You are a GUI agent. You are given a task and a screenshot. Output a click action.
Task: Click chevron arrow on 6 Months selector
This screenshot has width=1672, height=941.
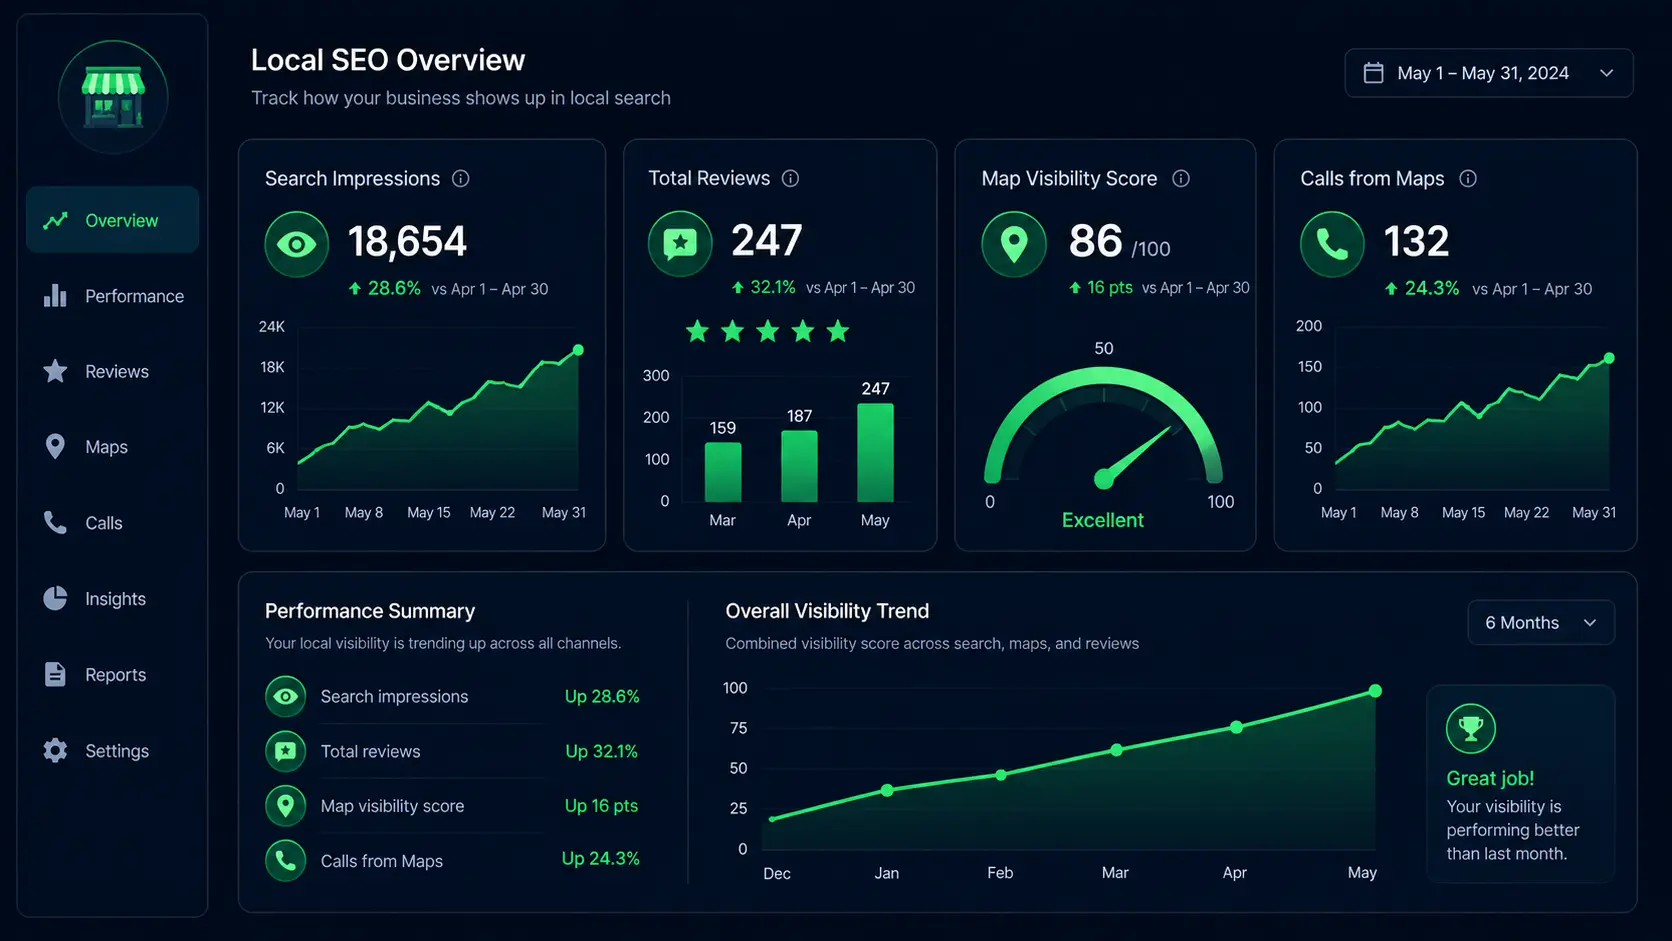tap(1590, 623)
